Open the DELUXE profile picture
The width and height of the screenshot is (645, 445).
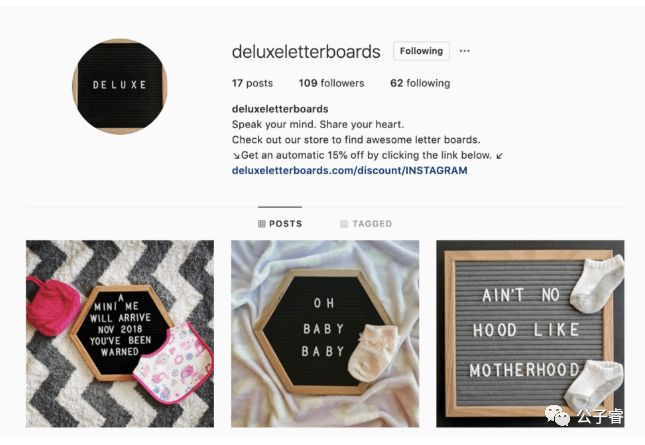click(120, 86)
